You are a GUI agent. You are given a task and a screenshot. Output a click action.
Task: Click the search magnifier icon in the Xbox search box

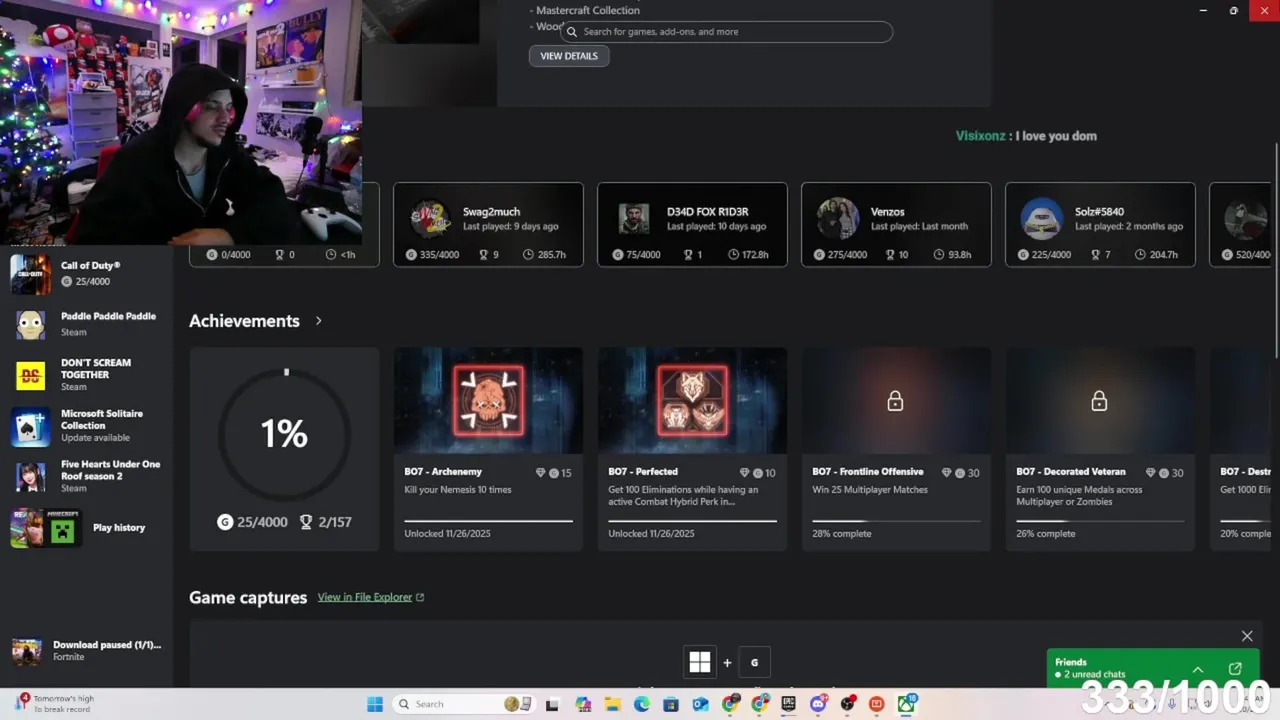pyautogui.click(x=572, y=32)
